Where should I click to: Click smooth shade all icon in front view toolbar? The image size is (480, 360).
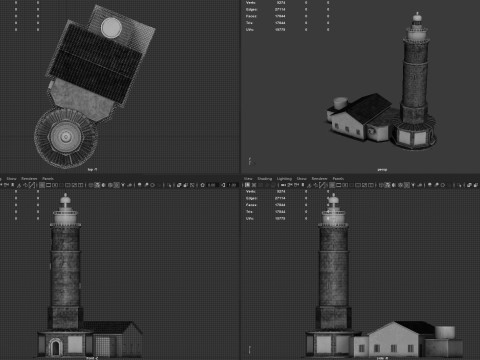pyautogui.click(x=97, y=185)
